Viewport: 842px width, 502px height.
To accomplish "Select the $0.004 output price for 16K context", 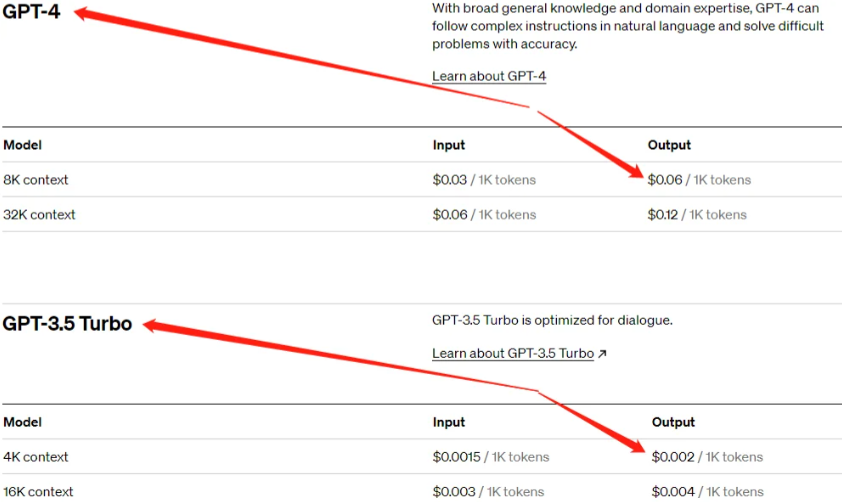I will (672, 491).
